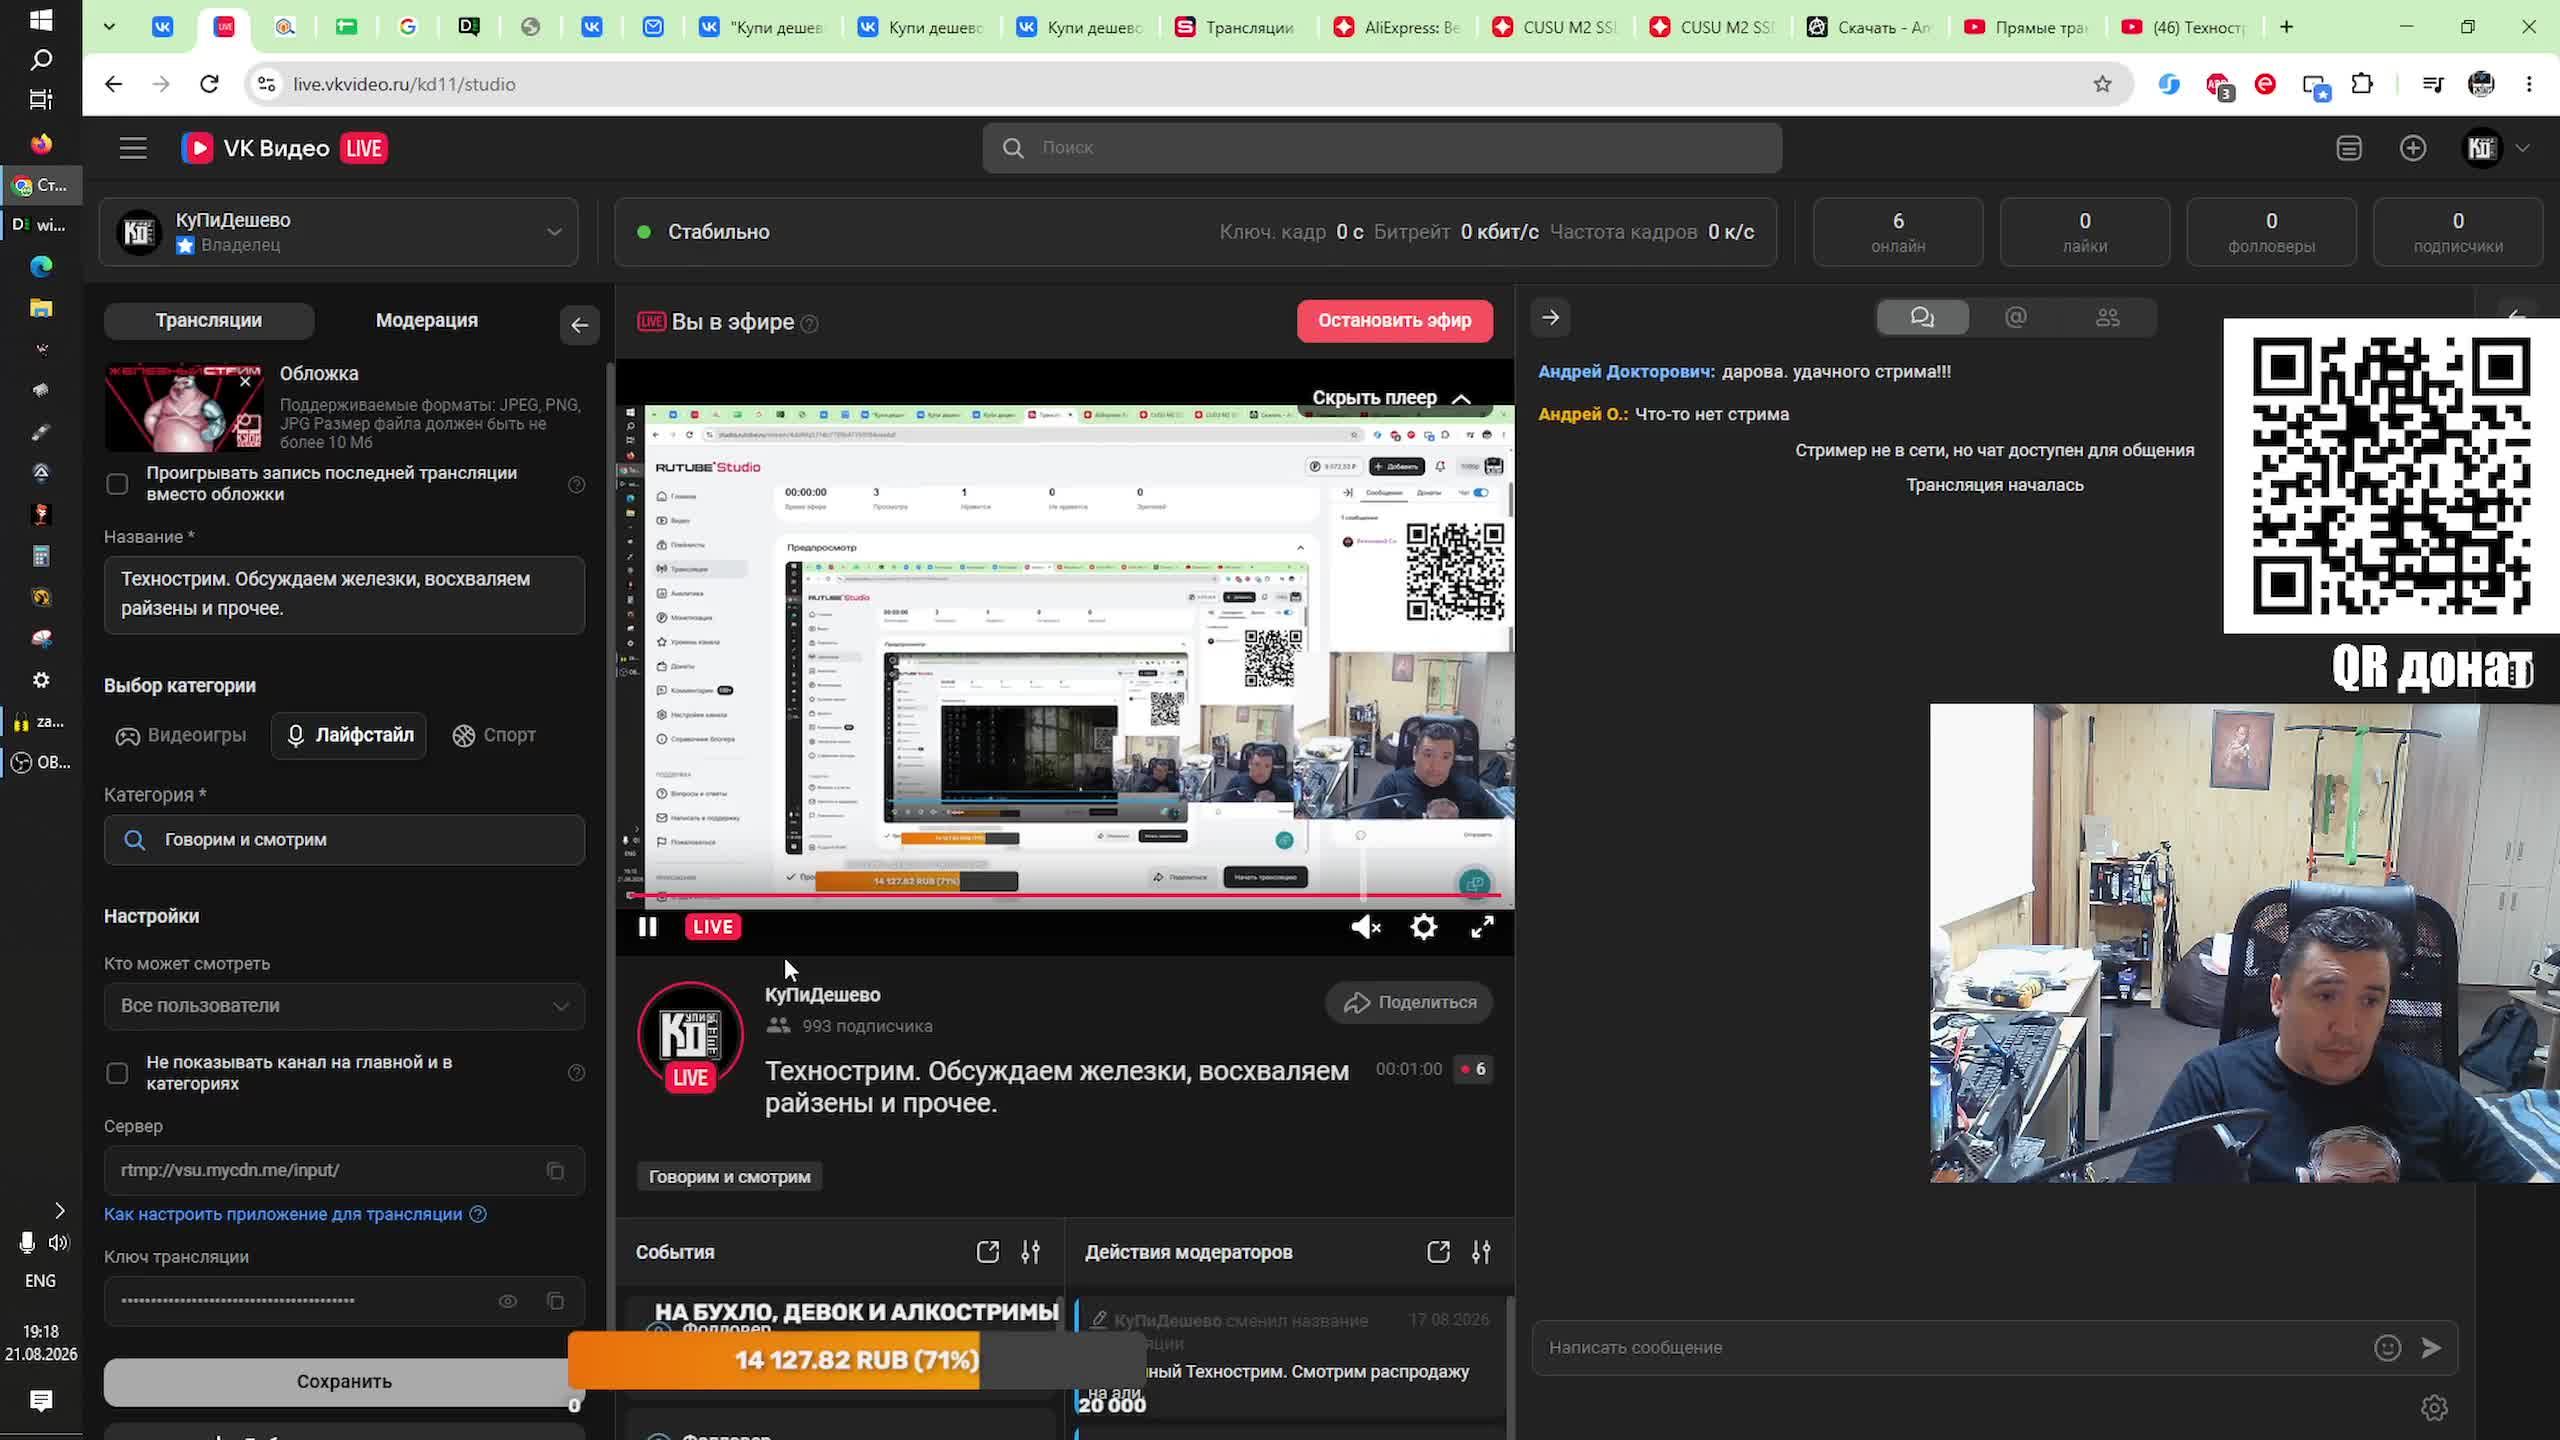This screenshot has width=2560, height=1440.
Task: Open the Chrome tab search dropdown
Action: click(x=109, y=27)
